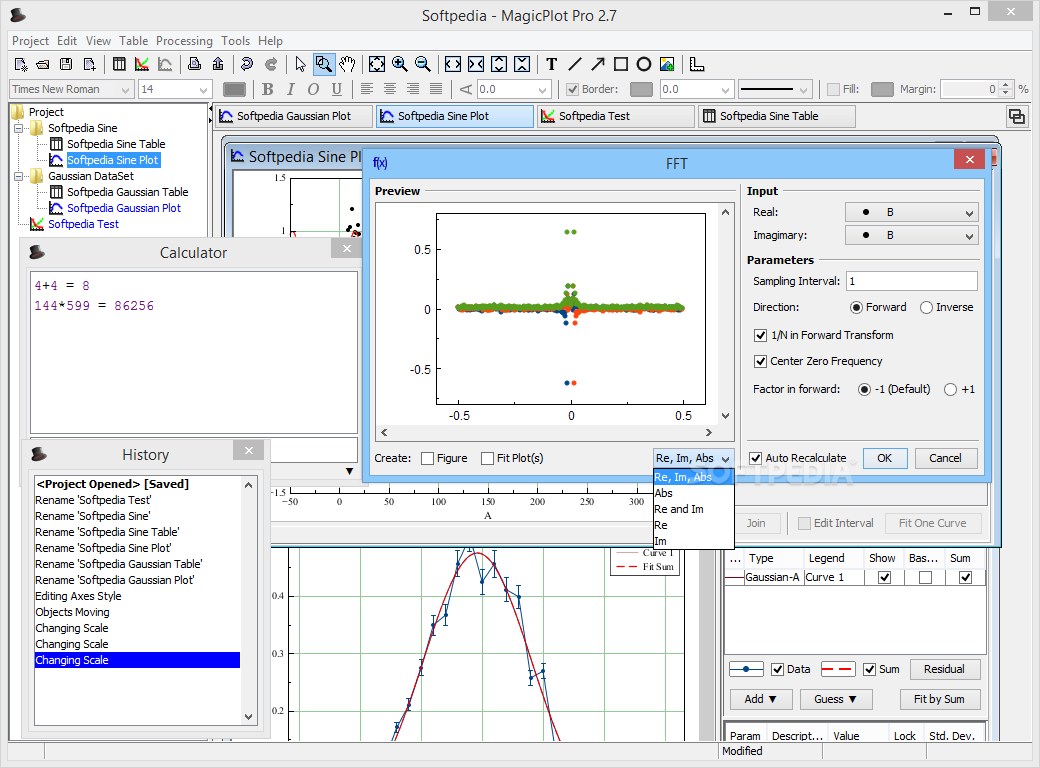Select the hand pan tool
Image resolution: width=1040 pixels, height=768 pixels.
(x=347, y=64)
